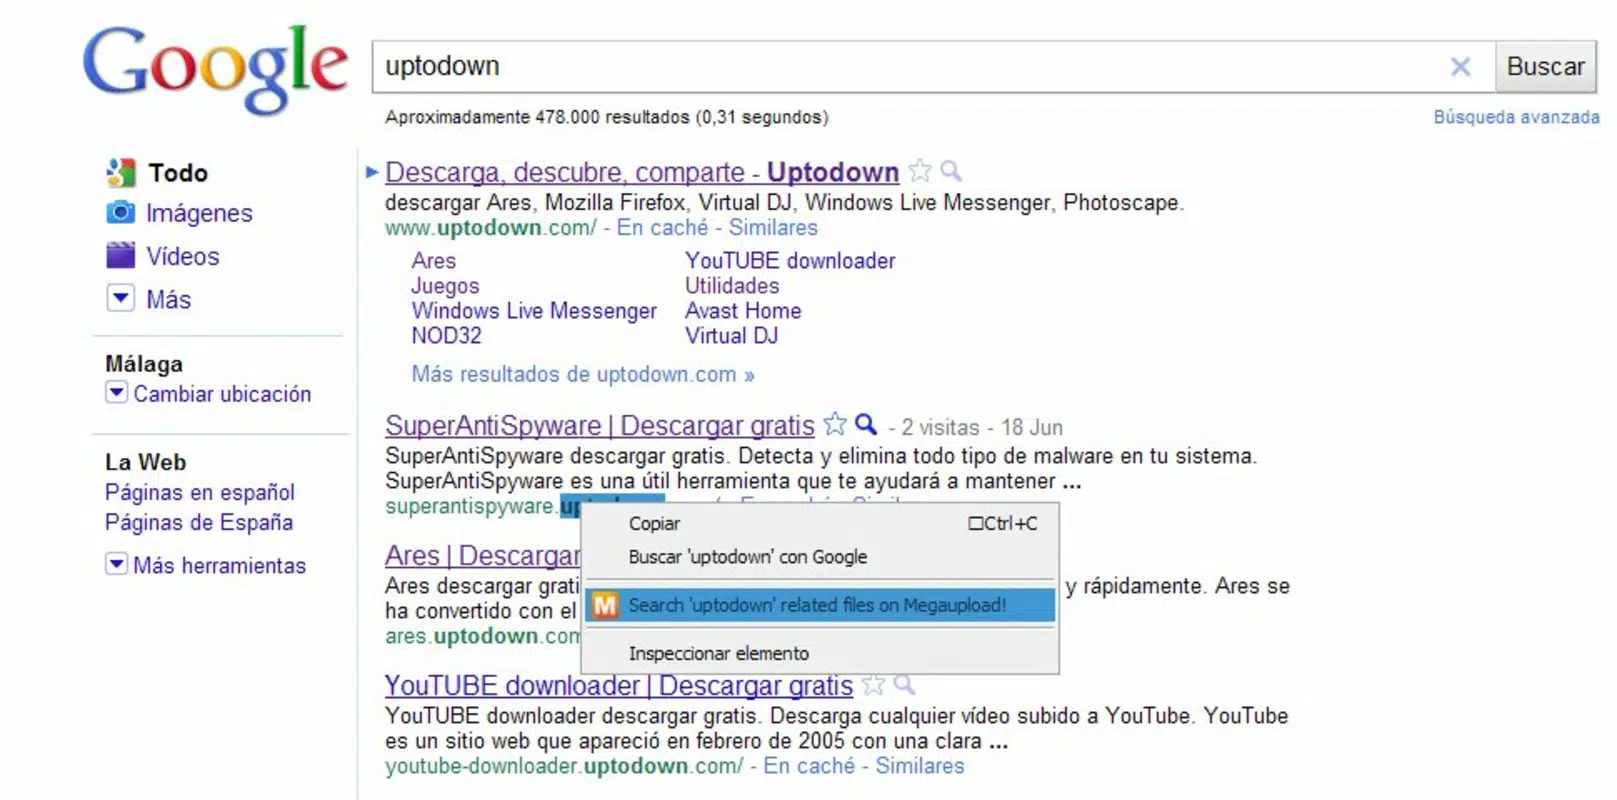
Task: Click the magnifier beside the YouTUBE downloader result
Action: pos(904,685)
